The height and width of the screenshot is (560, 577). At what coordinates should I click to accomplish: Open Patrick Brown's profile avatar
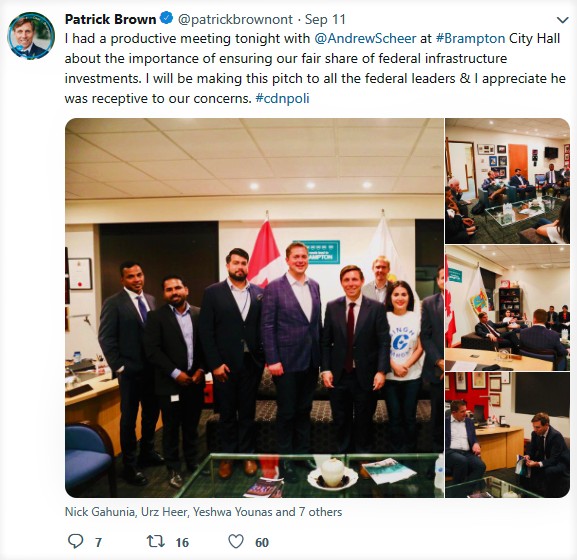coord(31,36)
